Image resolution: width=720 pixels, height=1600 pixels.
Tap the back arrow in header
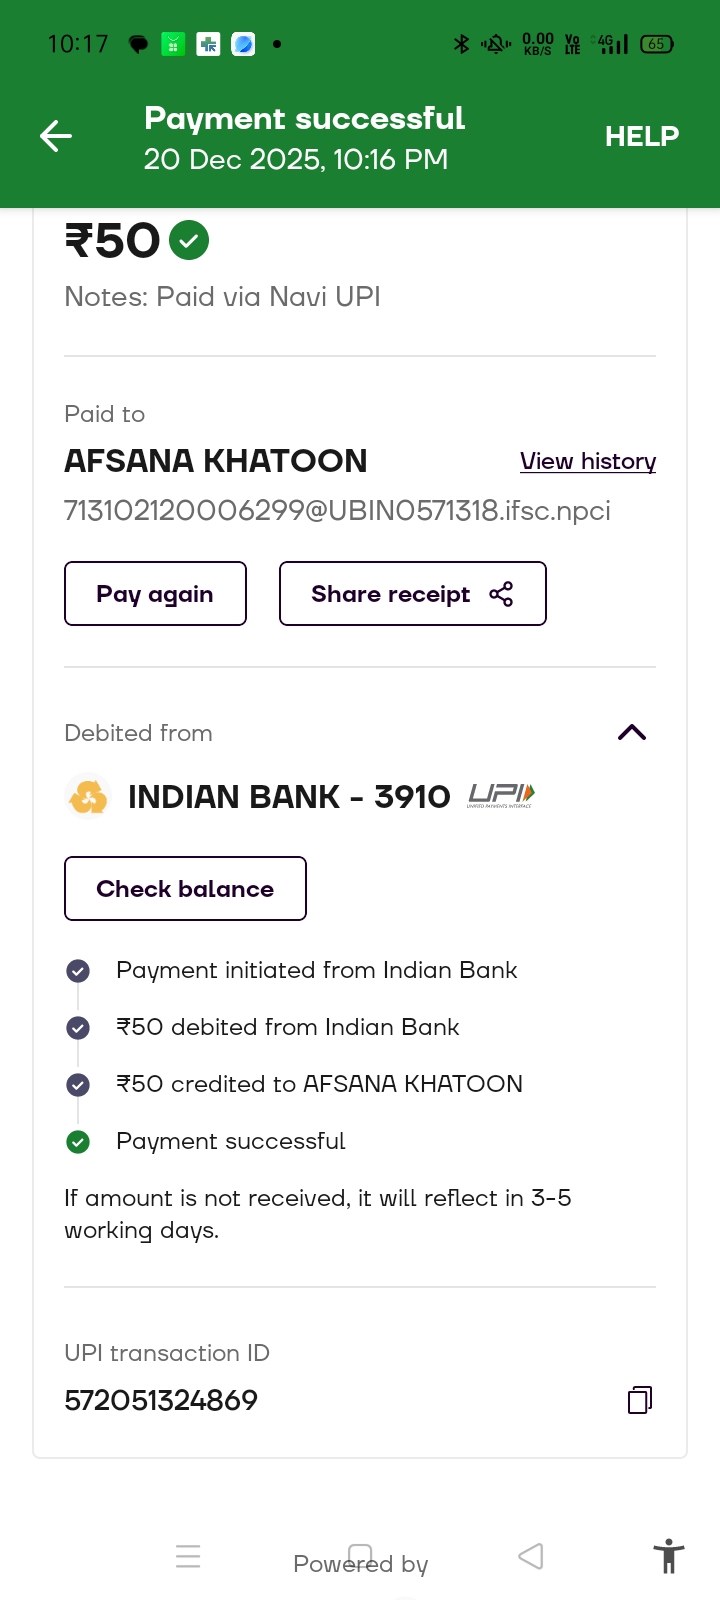pos(56,136)
